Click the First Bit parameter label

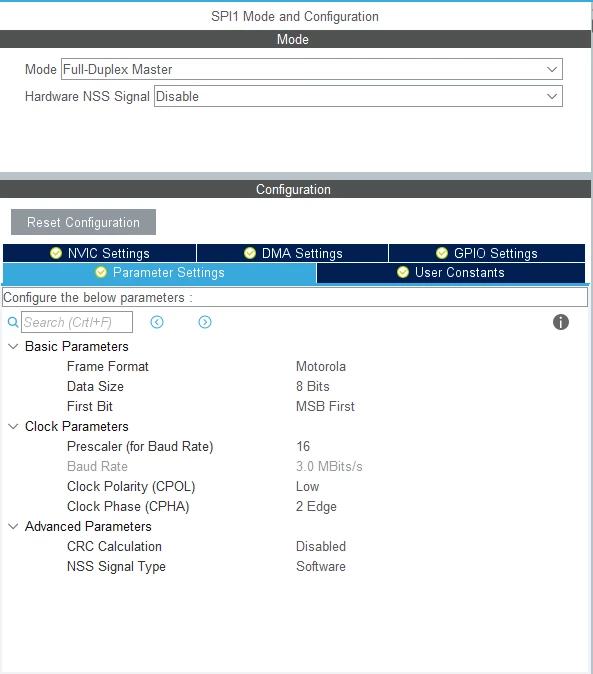tap(89, 407)
